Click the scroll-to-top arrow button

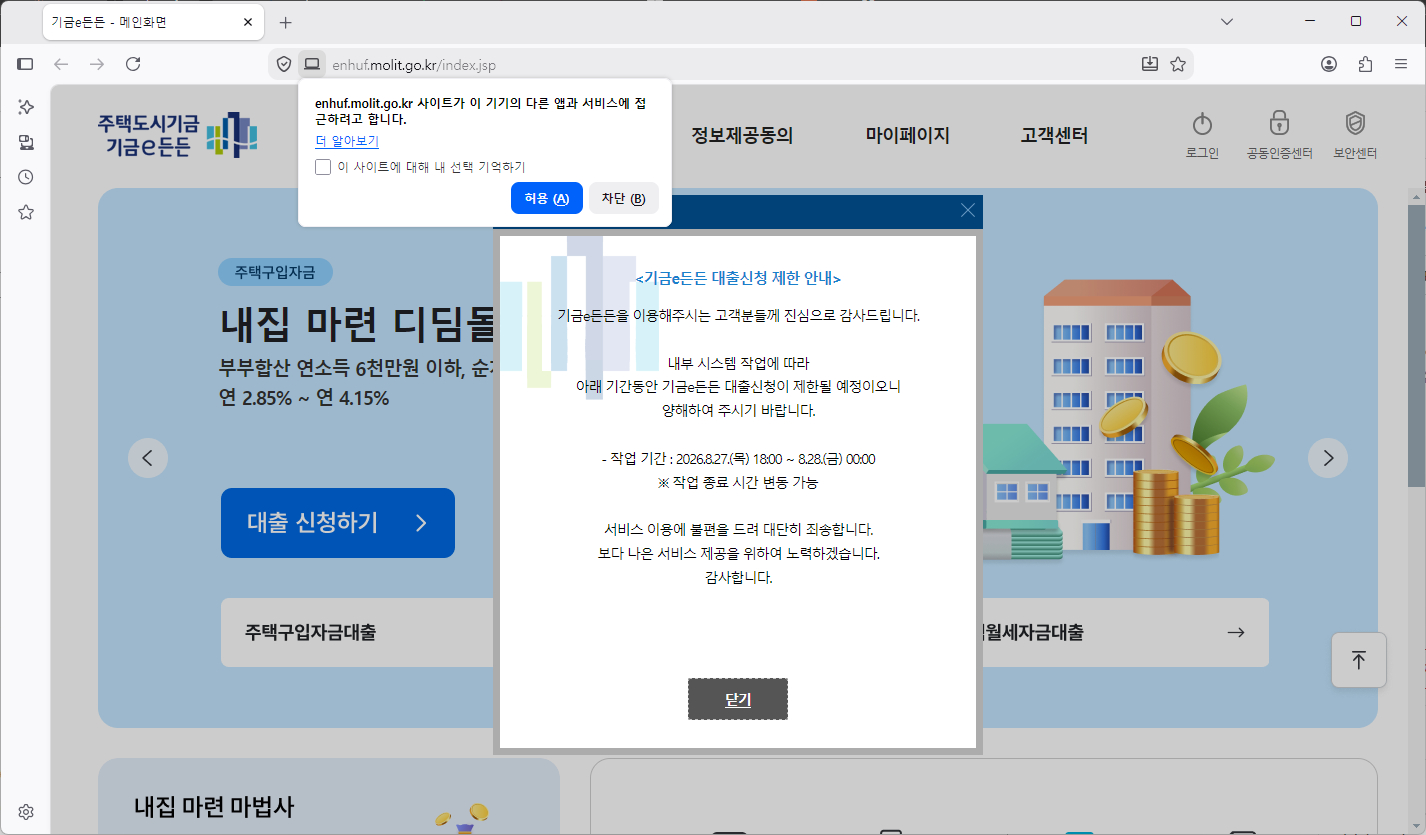pyautogui.click(x=1359, y=660)
